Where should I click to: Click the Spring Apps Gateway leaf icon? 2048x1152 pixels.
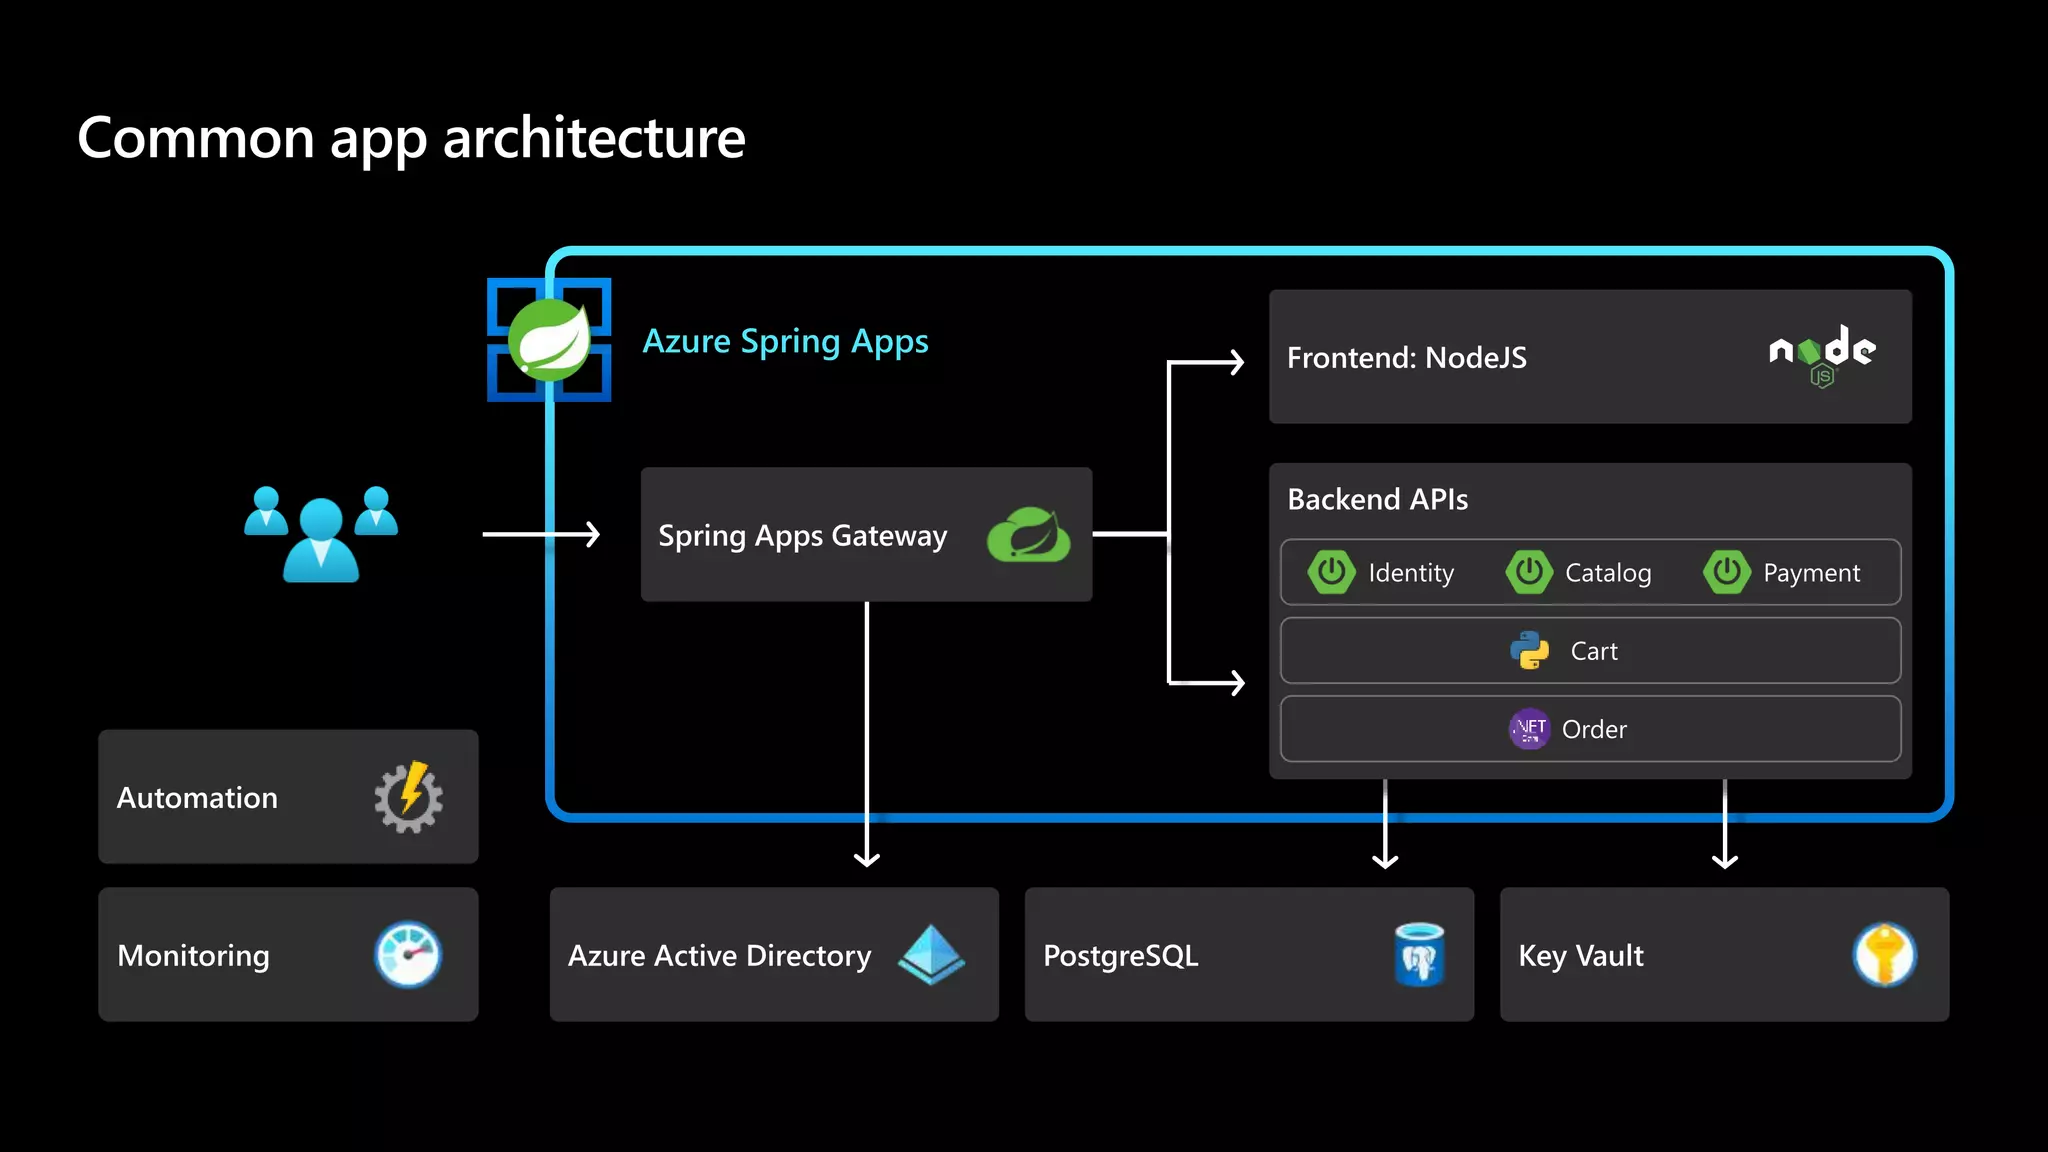coord(1028,534)
